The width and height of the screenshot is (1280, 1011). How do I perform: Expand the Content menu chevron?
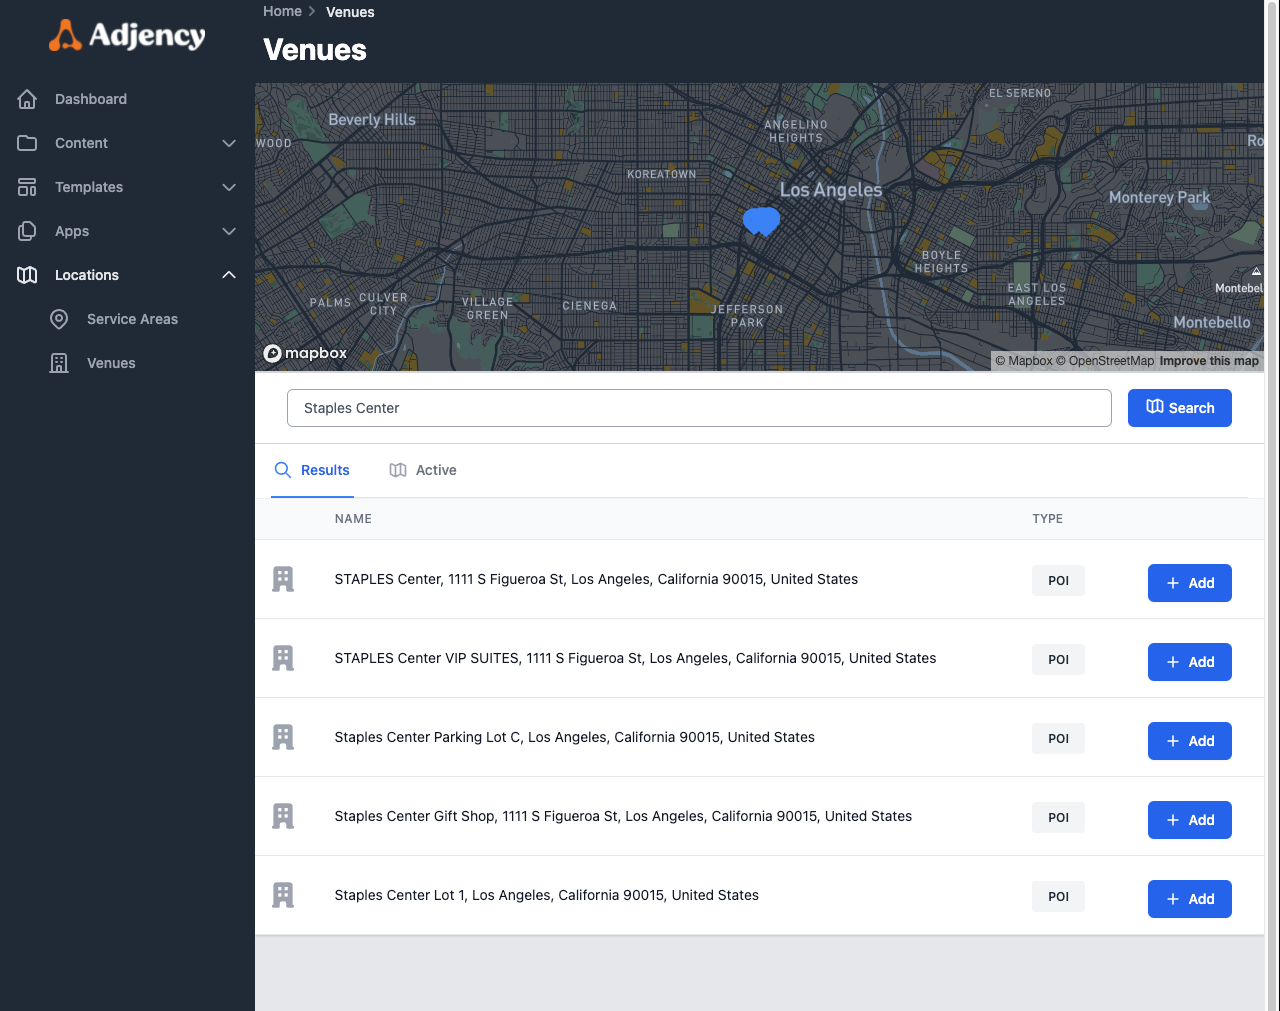tap(229, 143)
